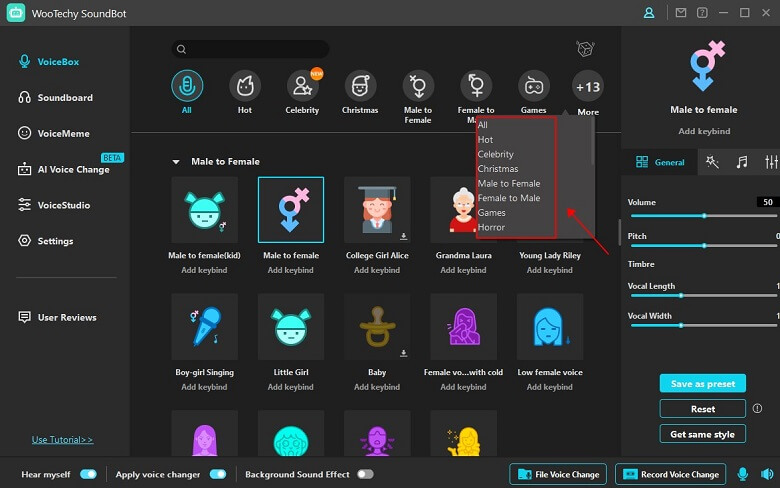Open Soundboard in the sidebar
The width and height of the screenshot is (780, 488).
coord(65,98)
